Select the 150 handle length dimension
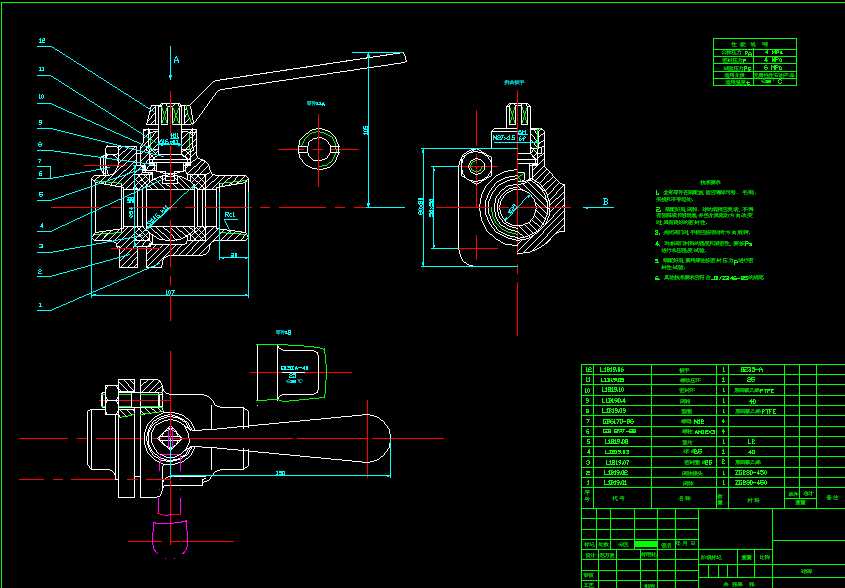 [x=280, y=473]
